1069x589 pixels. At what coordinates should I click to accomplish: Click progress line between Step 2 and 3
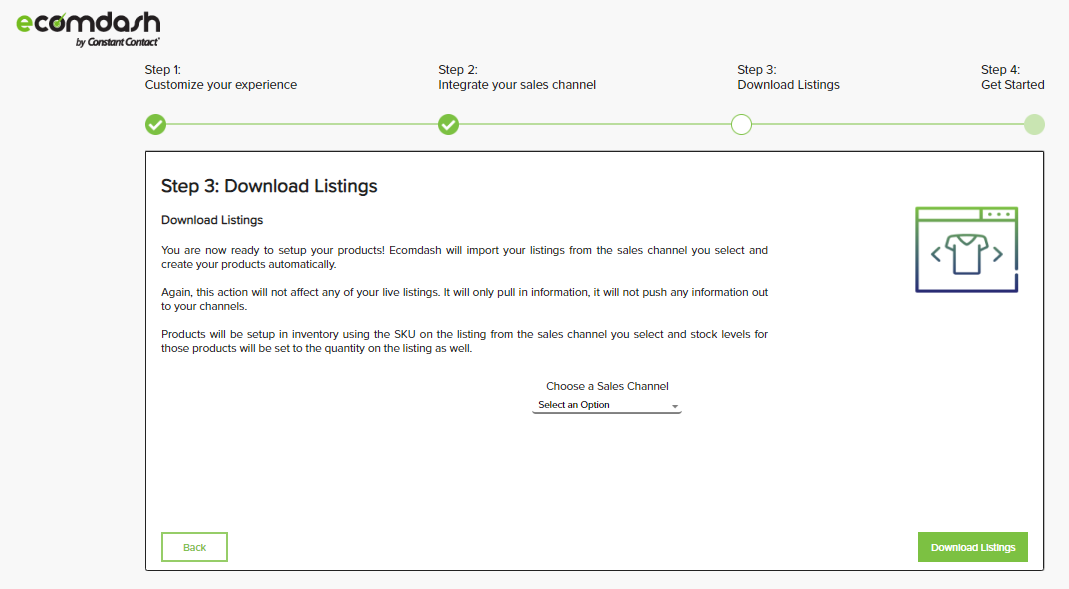pos(594,124)
